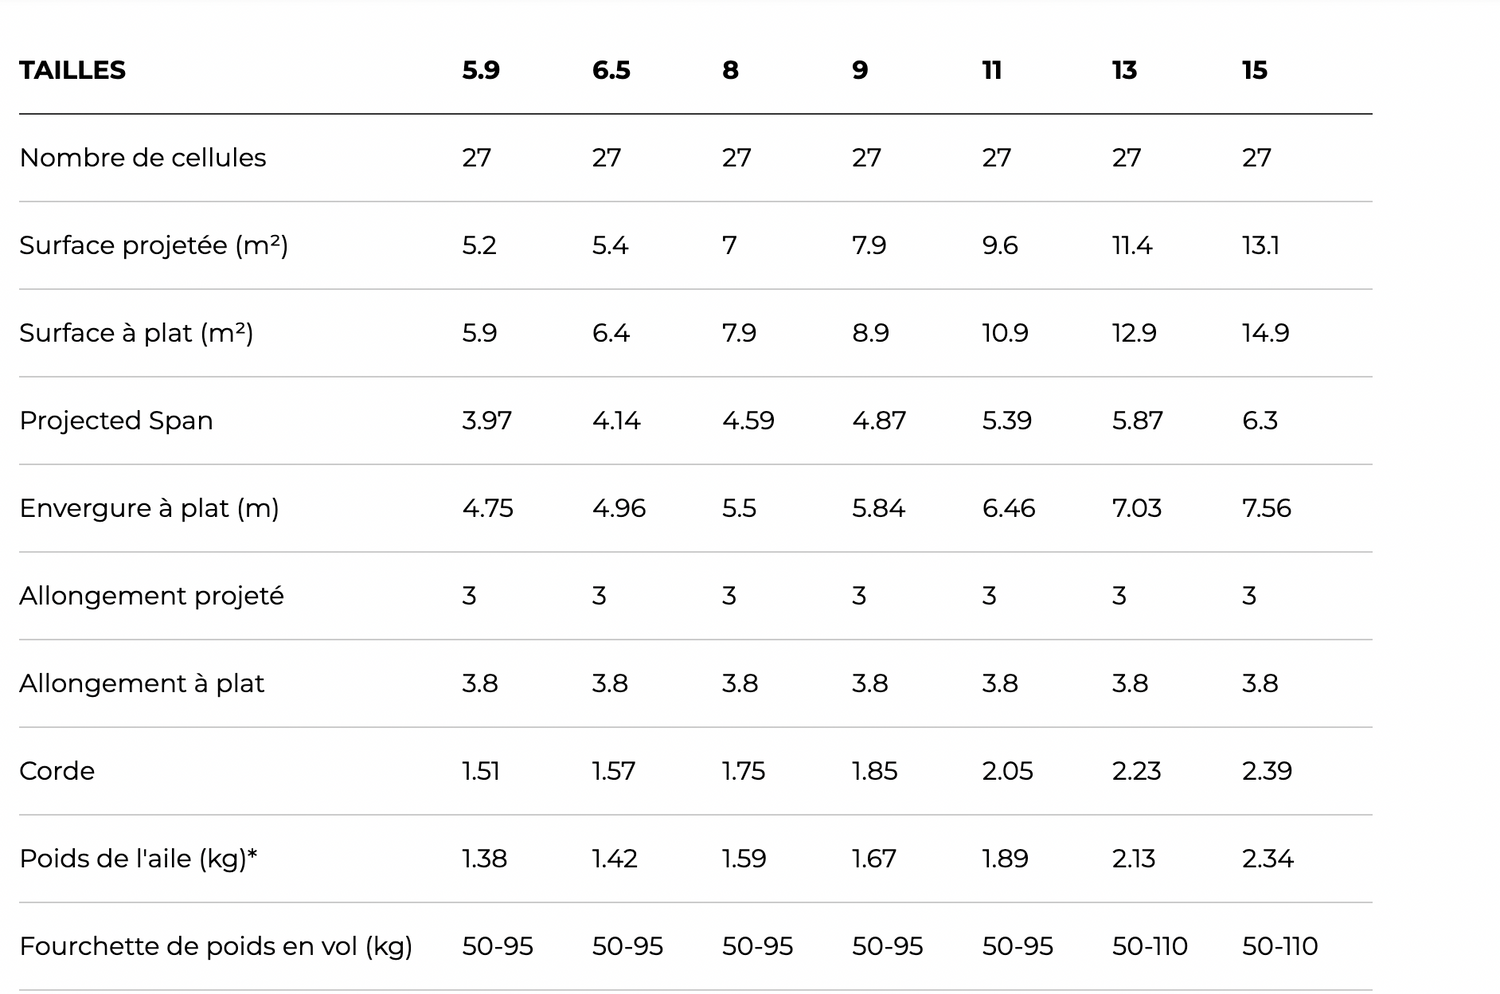Select the 13.1 projected surface value
Image resolution: width=1500 pixels, height=994 pixels.
click(1260, 246)
